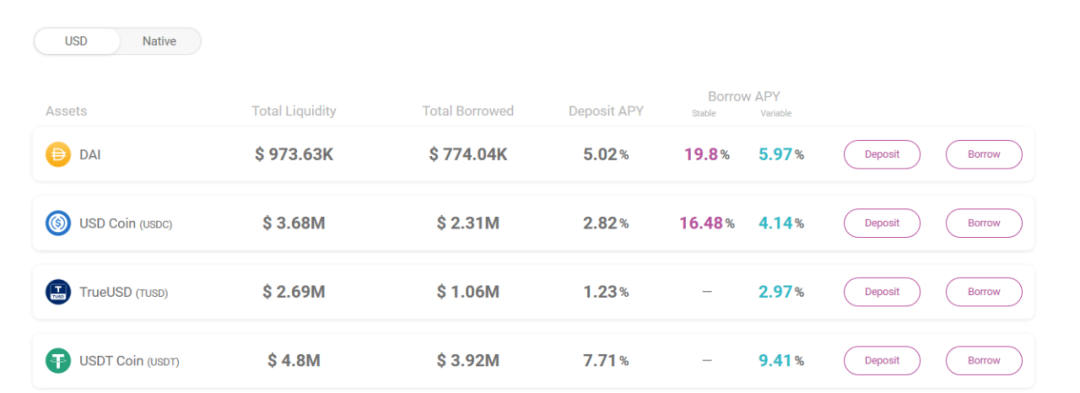This screenshot has width=1080, height=393.
Task: Deposit USDT Coin
Action: pyautogui.click(x=882, y=361)
